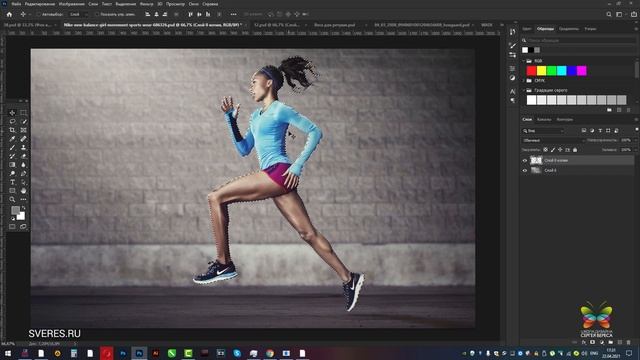Viewport: 640px width, 360px height.
Task: Select the Blur tool
Action: pyautogui.click(x=23, y=164)
